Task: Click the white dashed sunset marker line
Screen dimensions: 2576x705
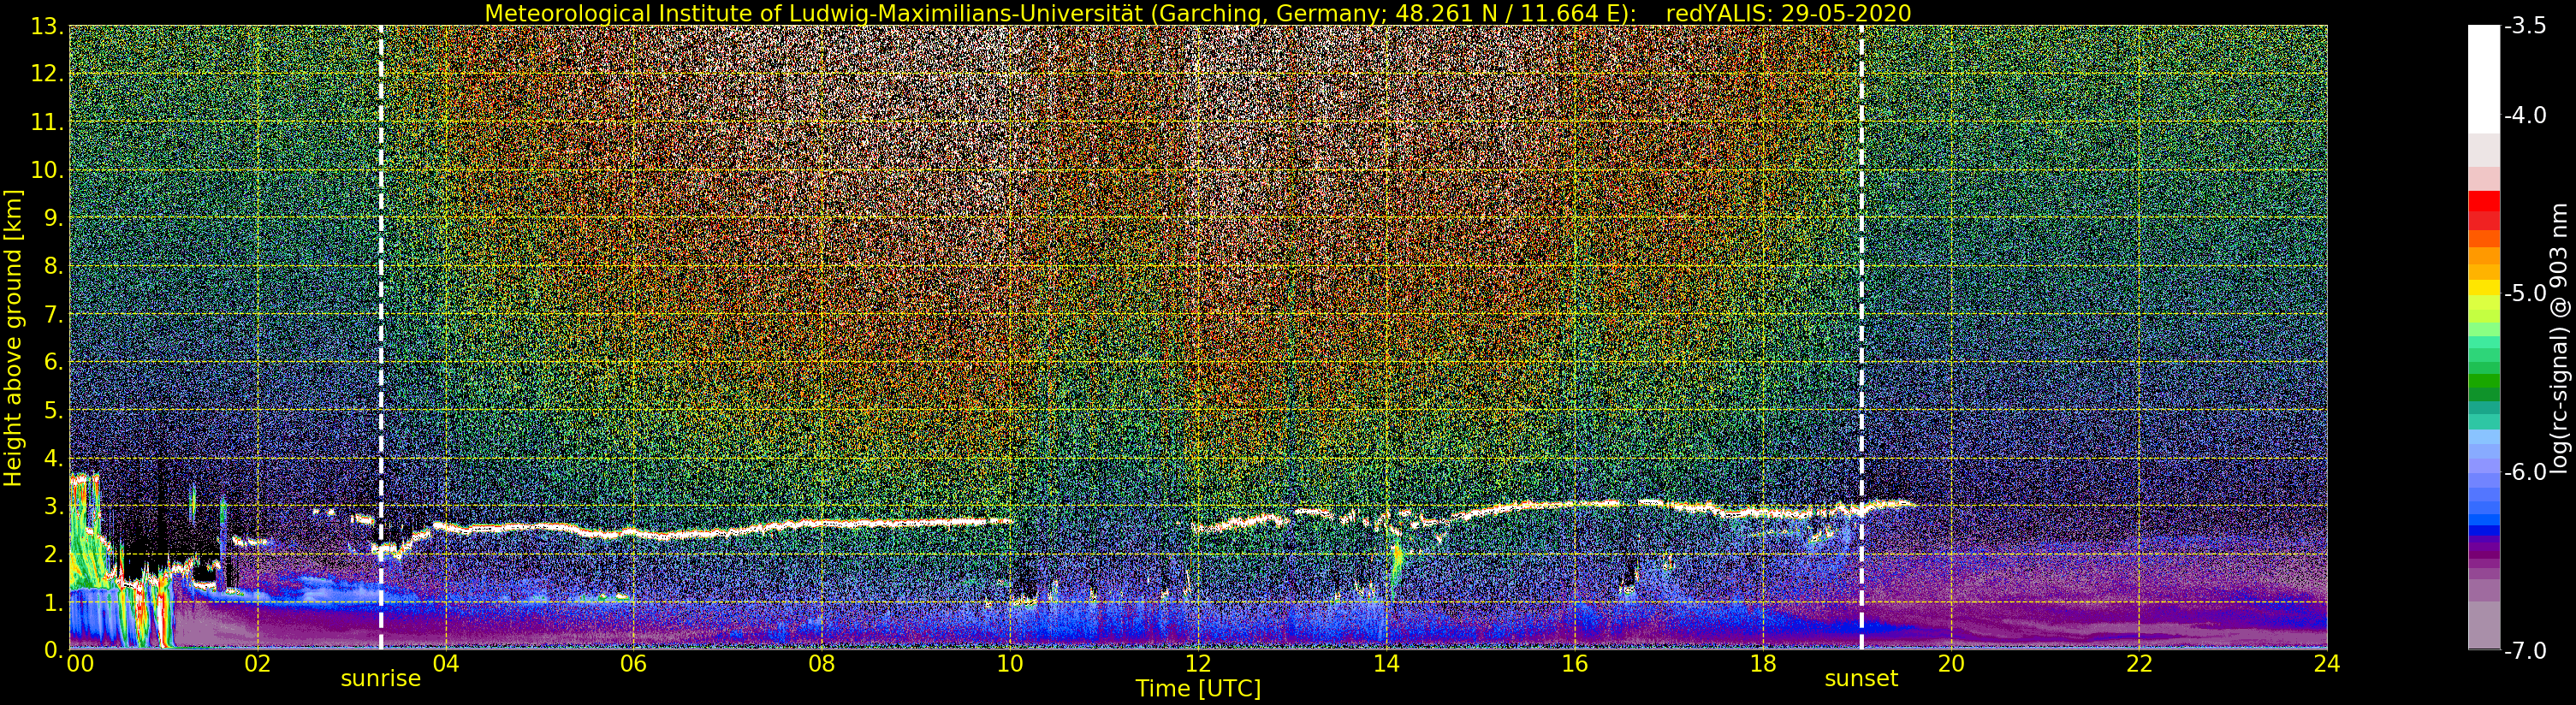Action: coord(1861,337)
